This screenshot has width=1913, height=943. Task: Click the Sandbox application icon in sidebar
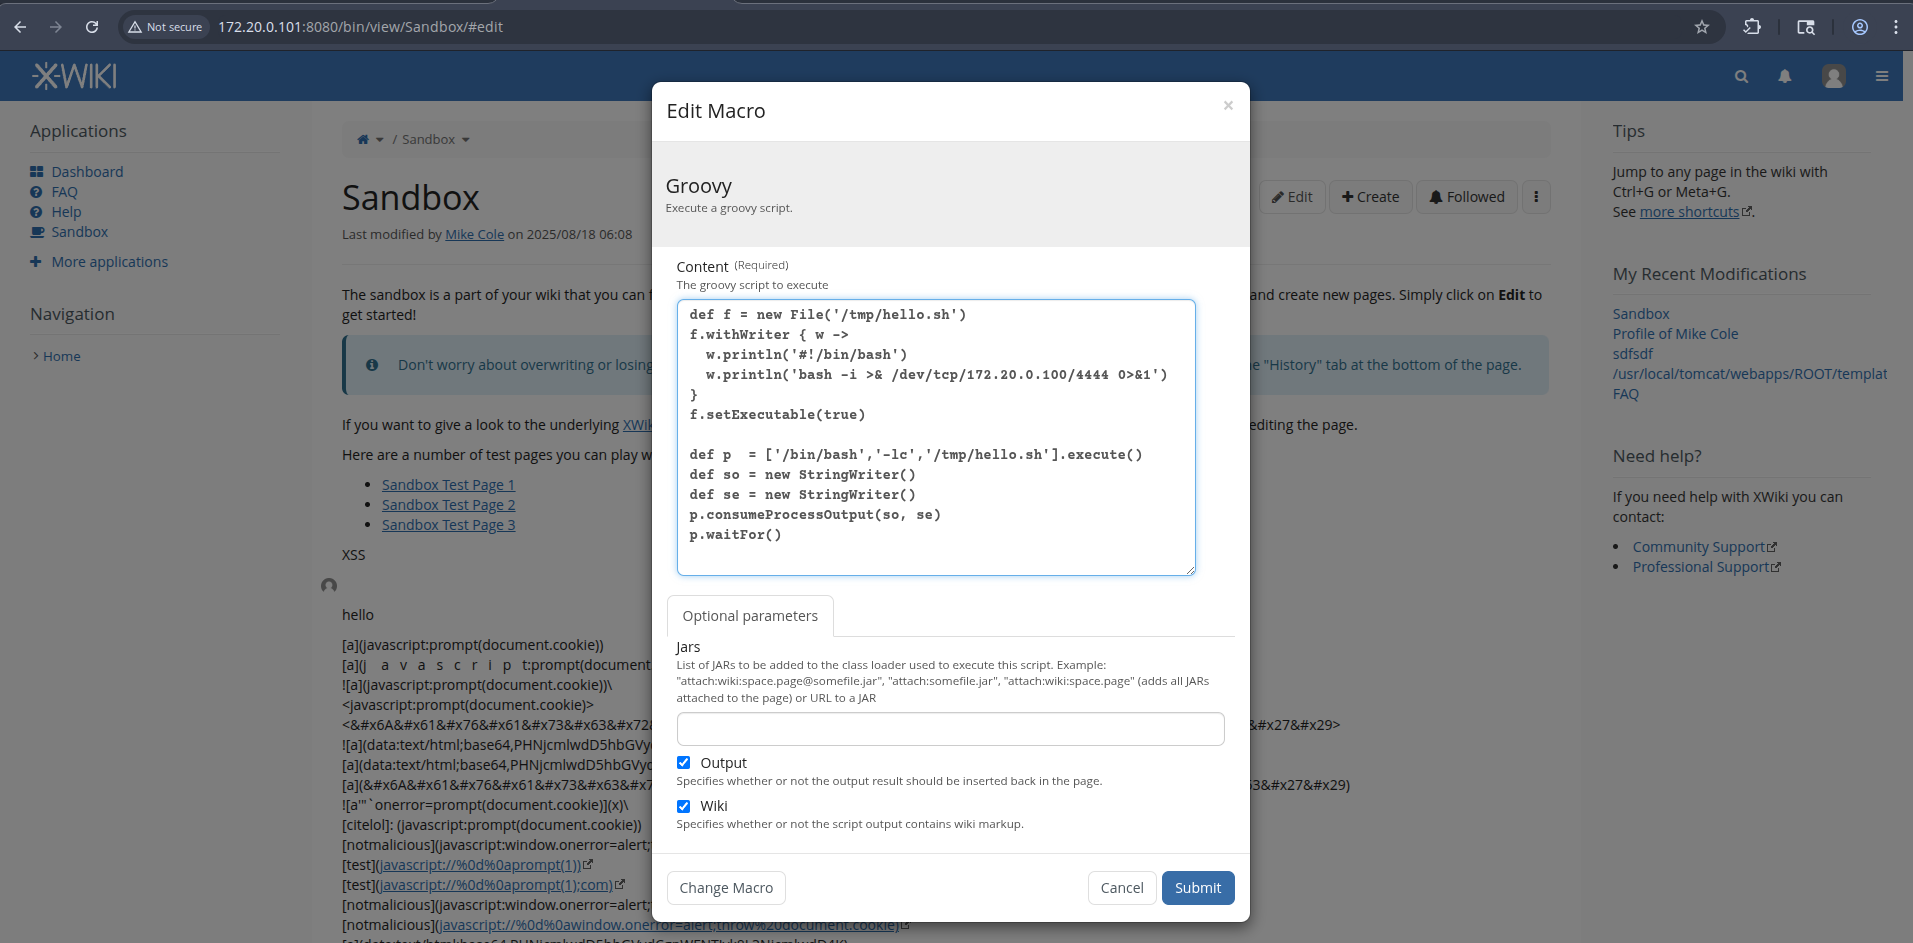point(37,232)
